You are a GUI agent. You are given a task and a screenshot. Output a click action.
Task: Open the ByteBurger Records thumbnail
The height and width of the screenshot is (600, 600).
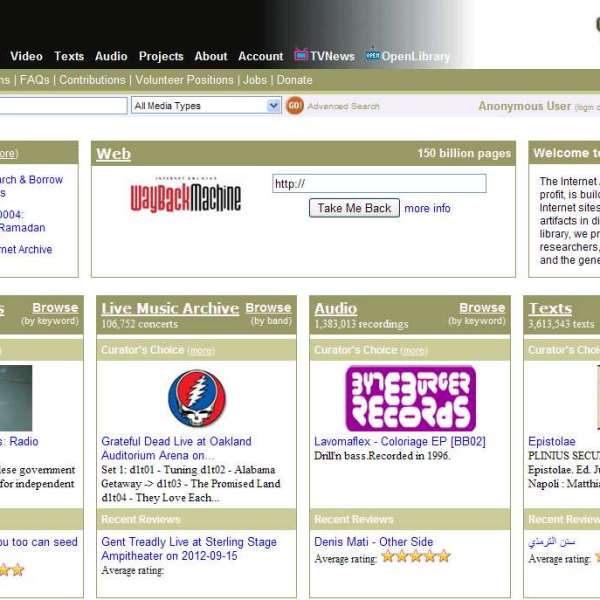411,398
